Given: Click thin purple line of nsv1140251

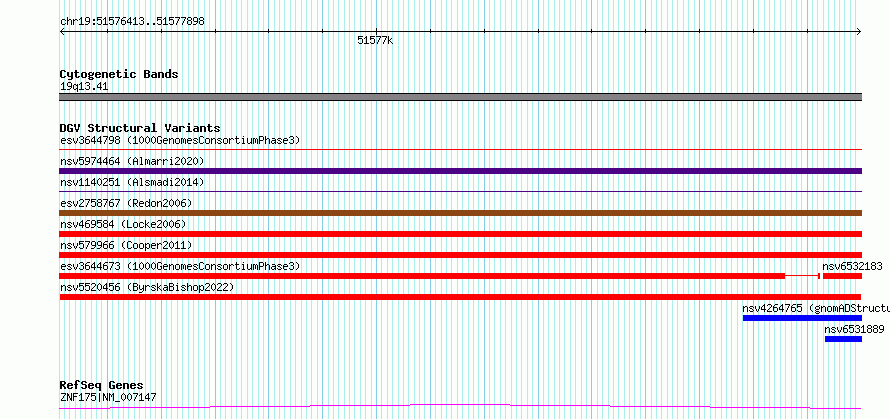Looking at the screenshot, I should 460,191.
